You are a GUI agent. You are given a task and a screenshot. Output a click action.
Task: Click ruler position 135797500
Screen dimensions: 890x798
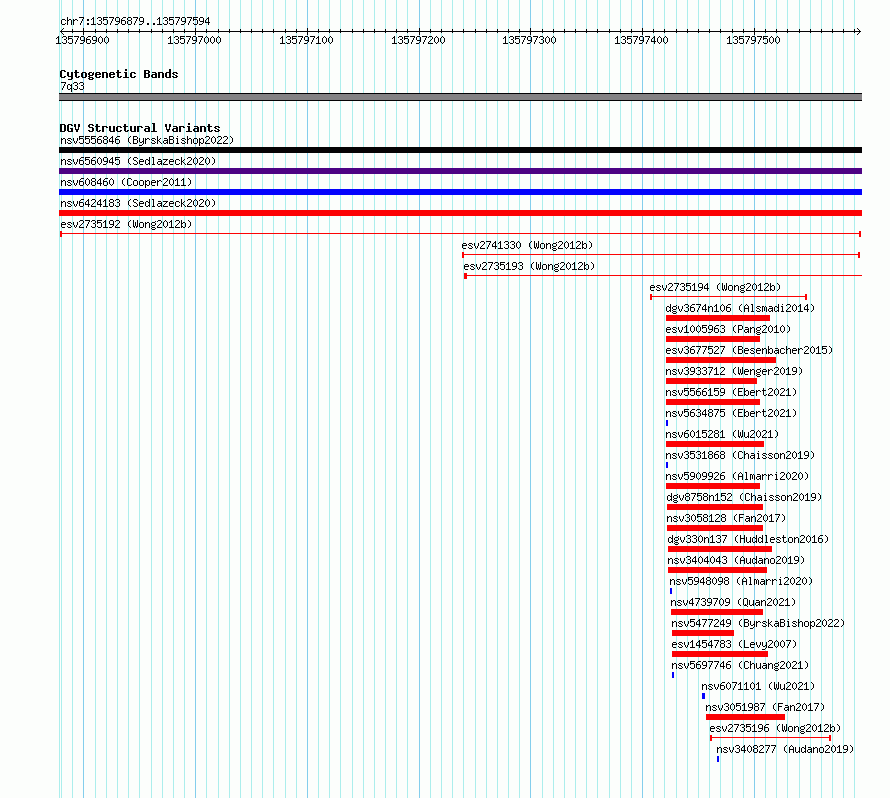tap(753, 40)
